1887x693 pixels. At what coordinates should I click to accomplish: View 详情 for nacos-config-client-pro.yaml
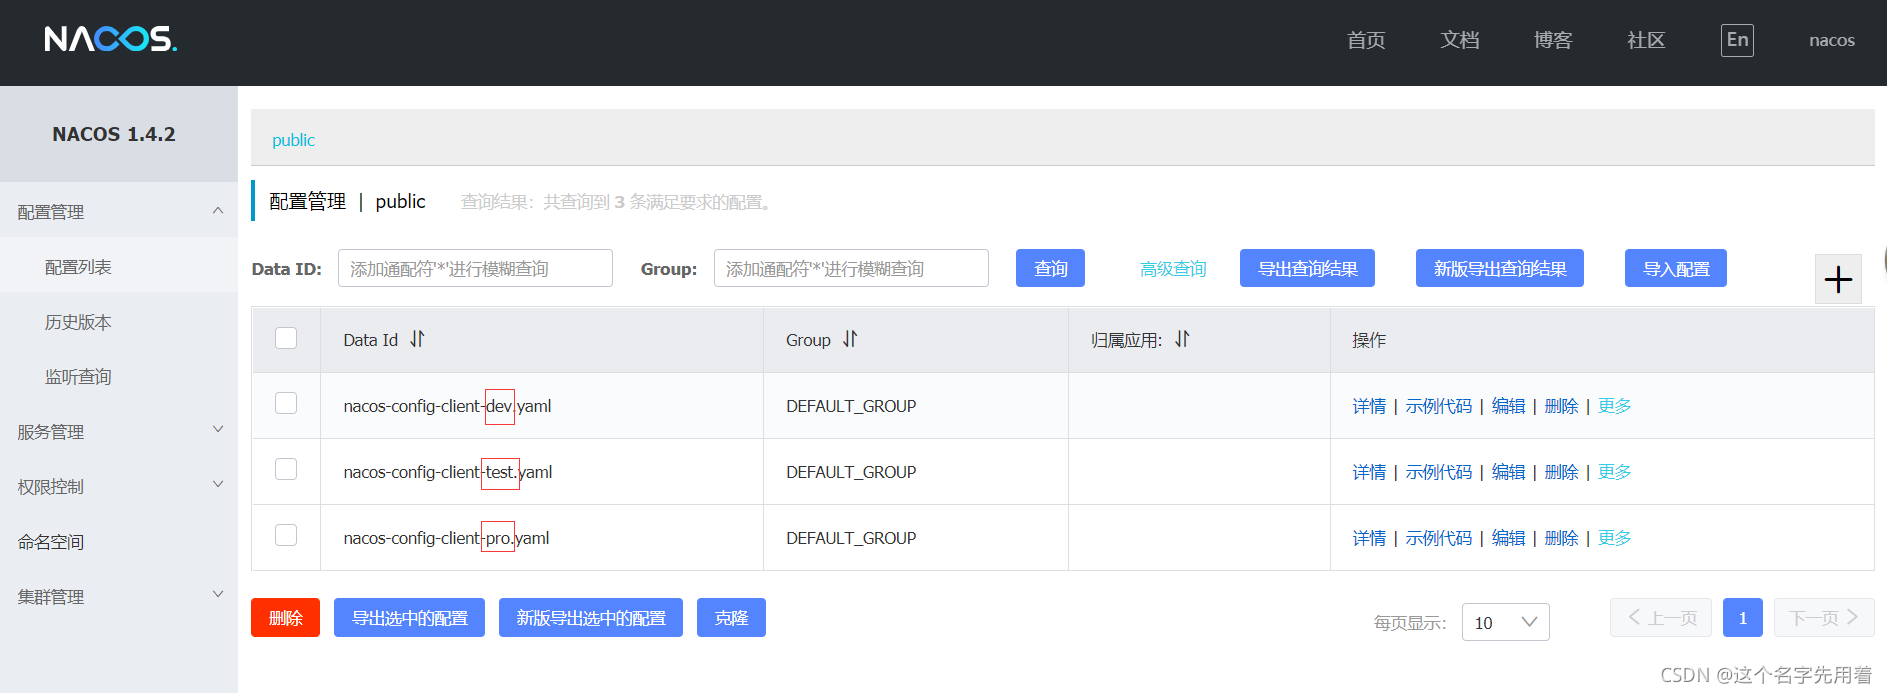(1369, 538)
